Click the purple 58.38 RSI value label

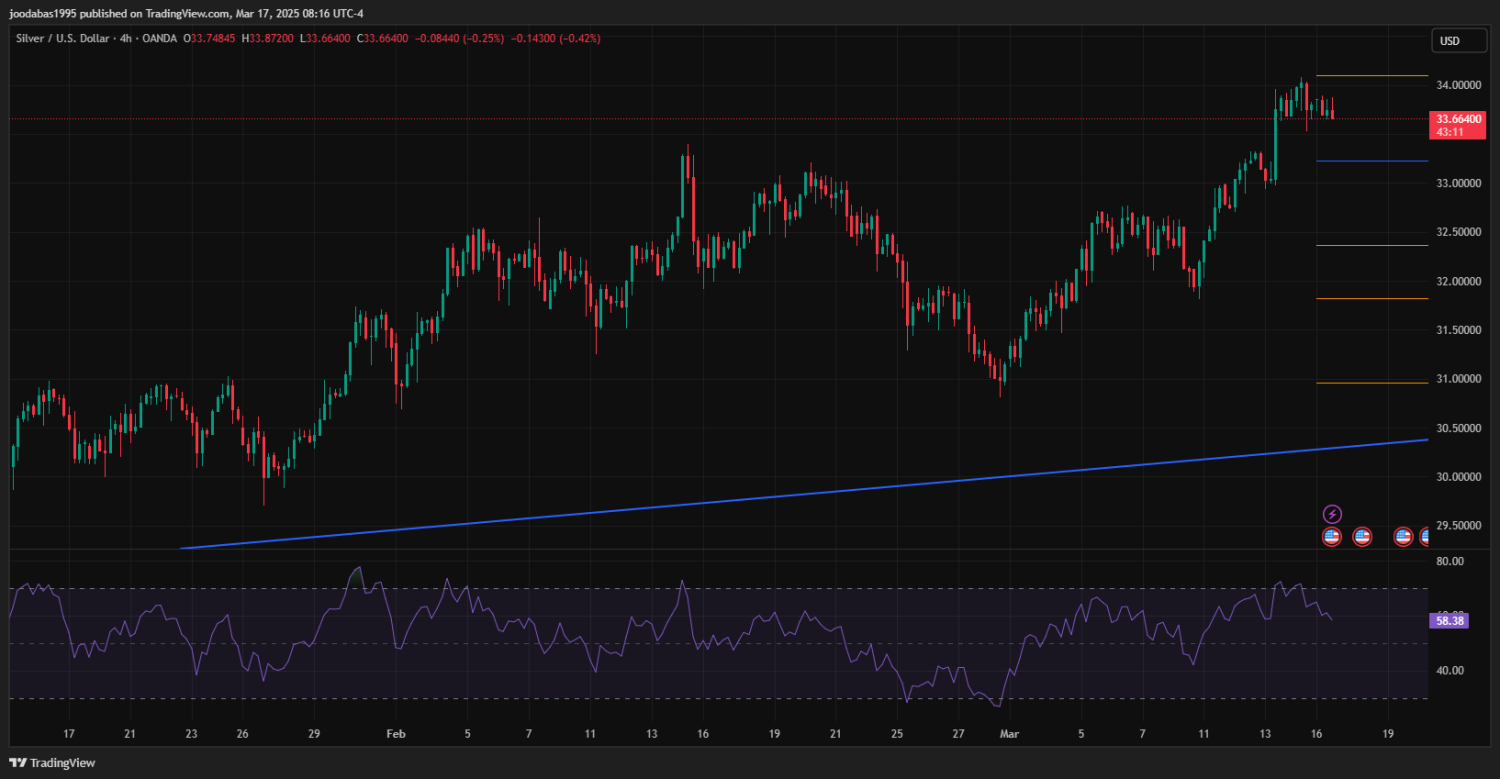coord(1450,621)
